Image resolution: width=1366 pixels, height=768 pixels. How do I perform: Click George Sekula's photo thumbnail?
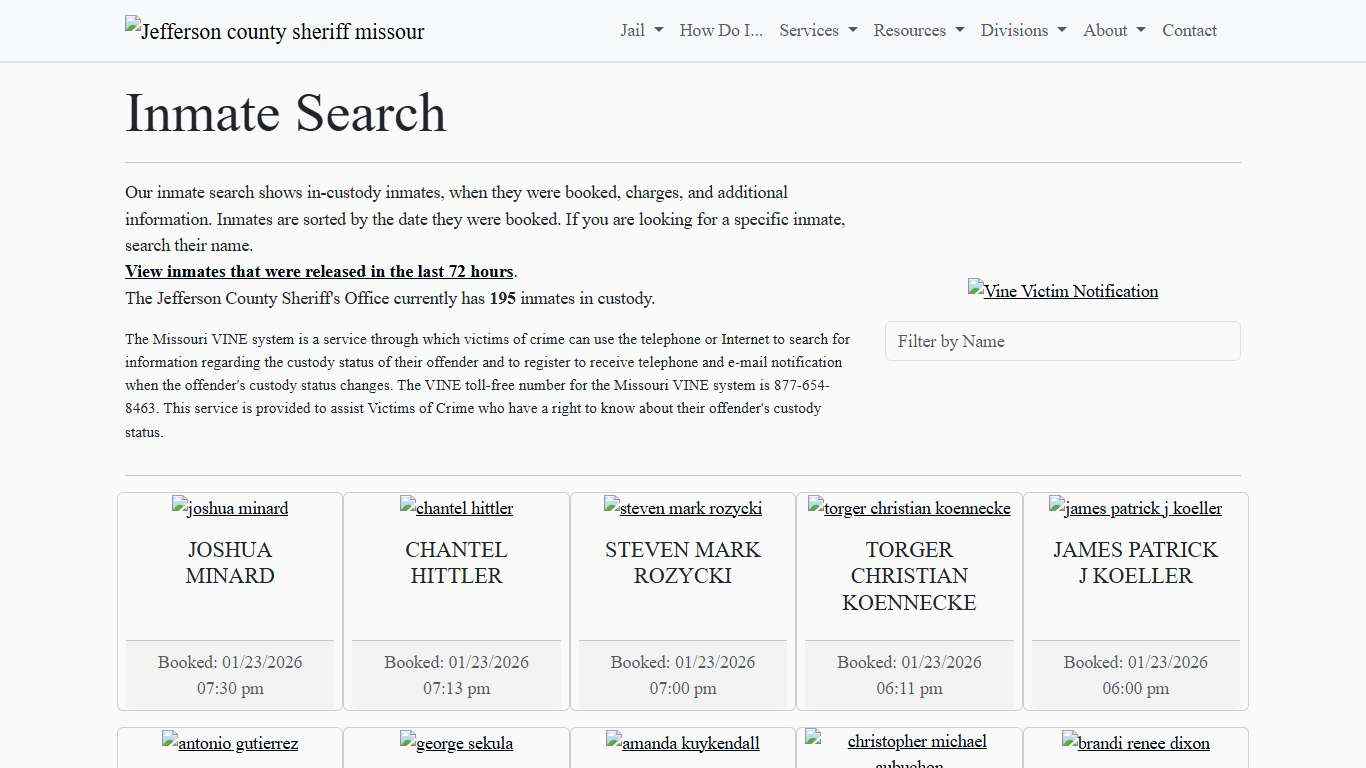[x=456, y=743]
